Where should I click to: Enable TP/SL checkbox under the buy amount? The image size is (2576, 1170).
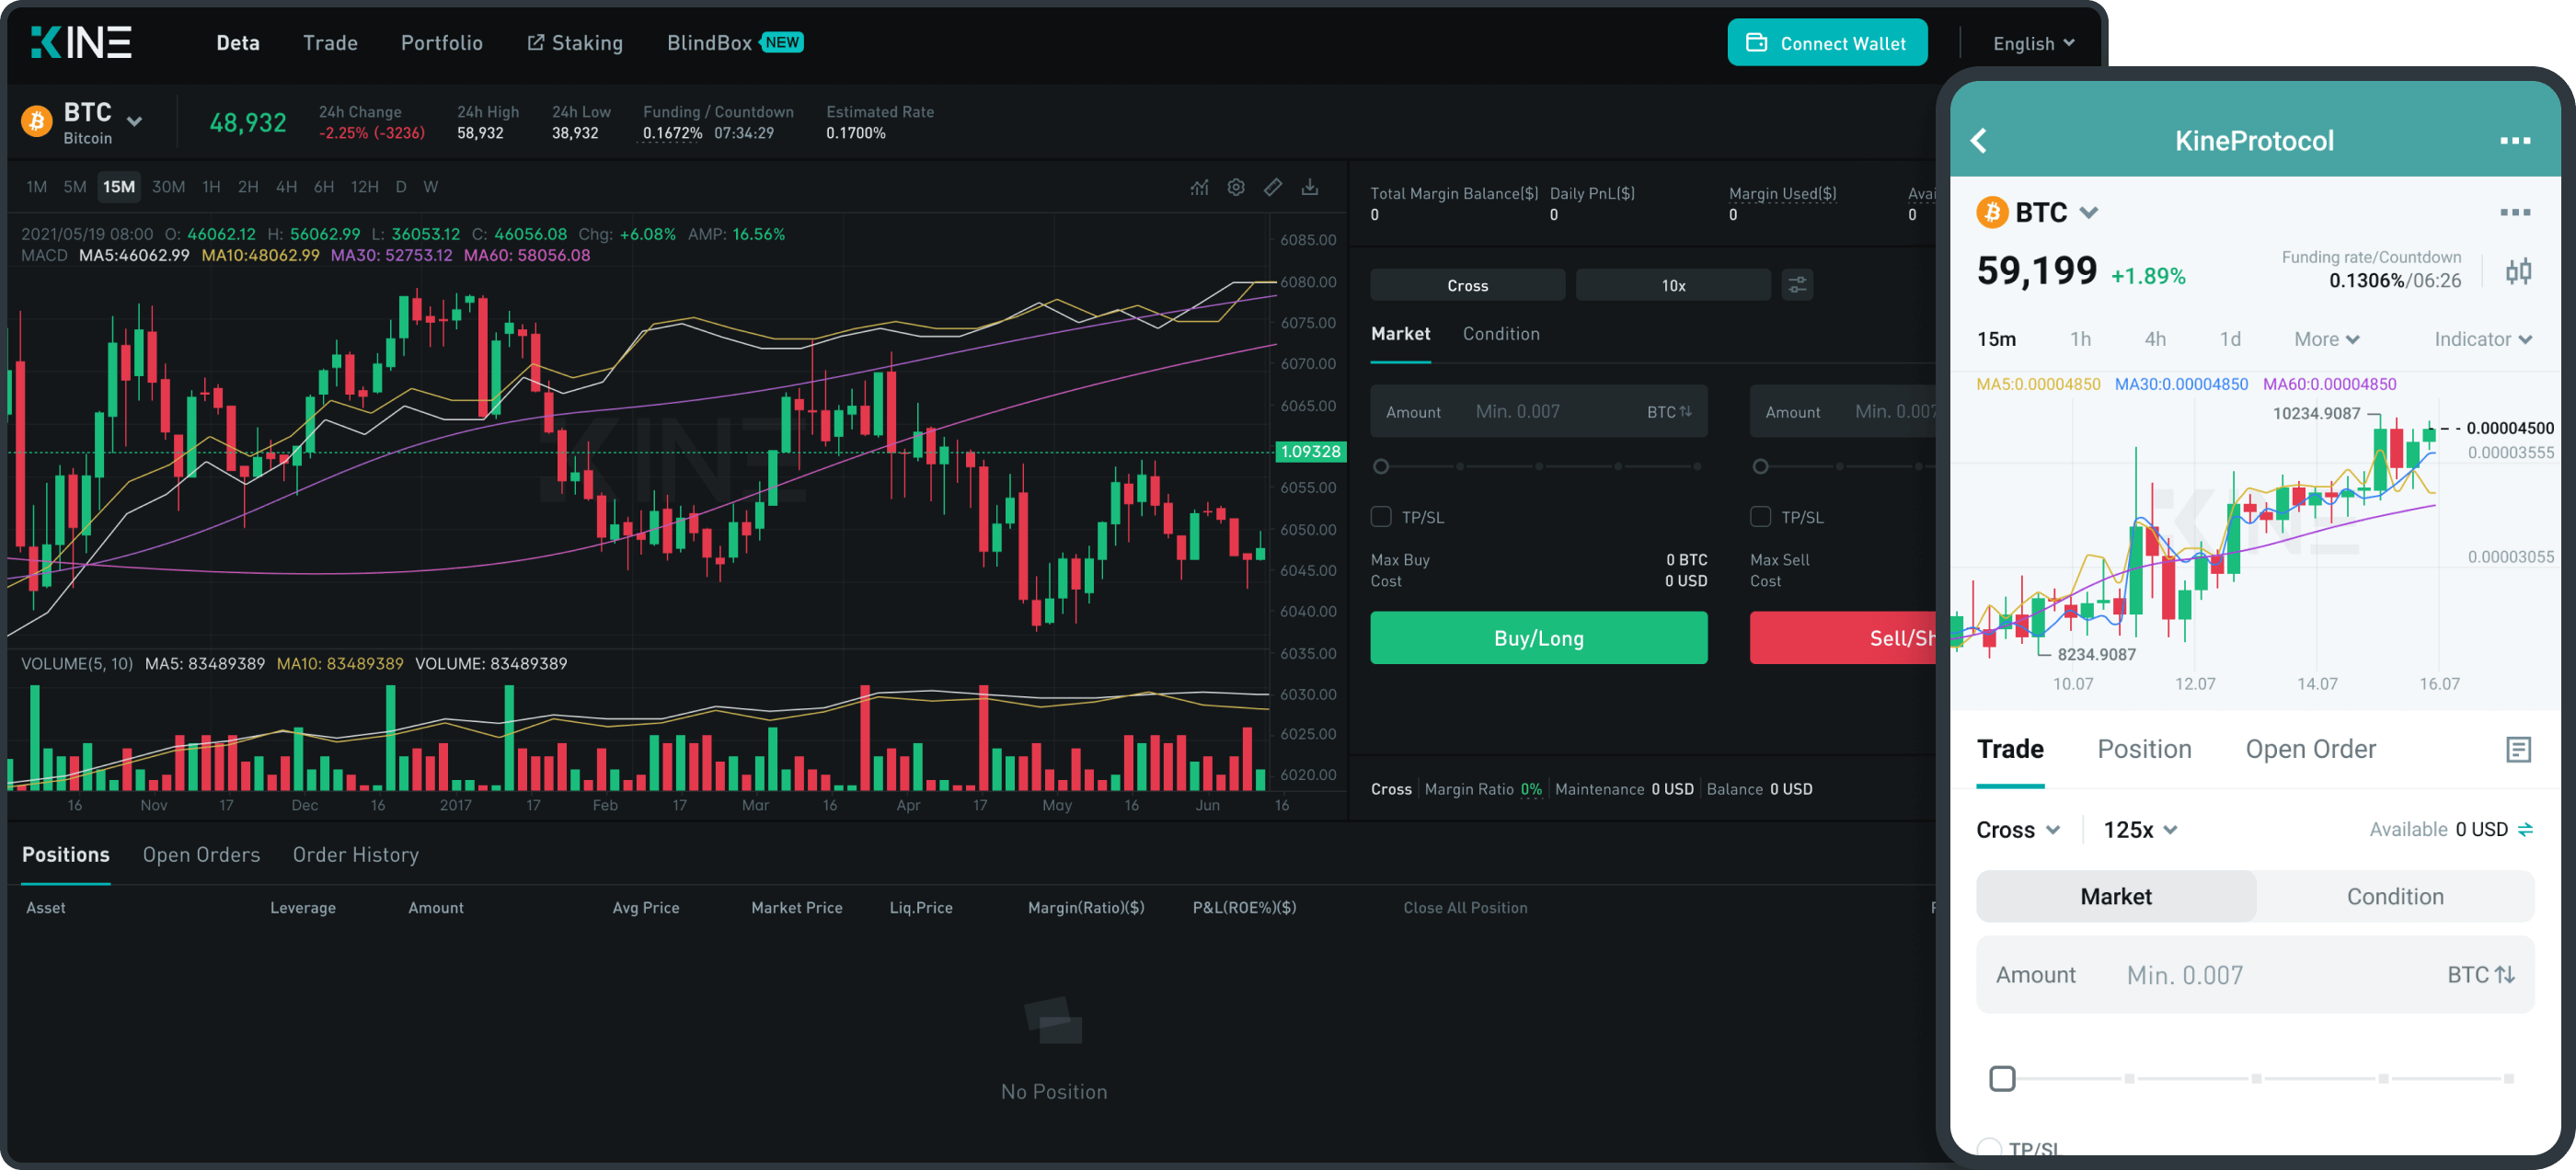point(1381,517)
